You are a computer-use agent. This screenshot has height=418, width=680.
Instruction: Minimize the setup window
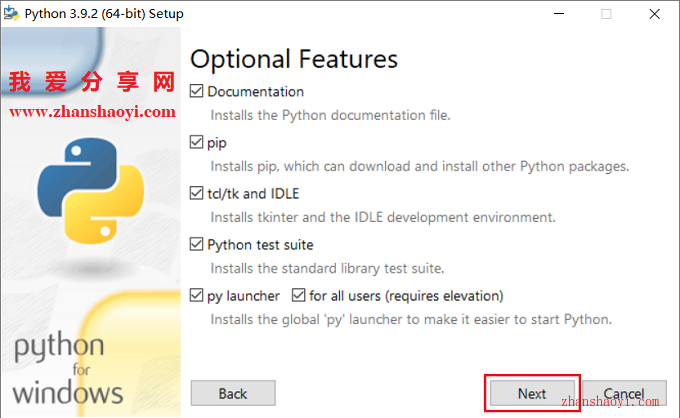click(559, 14)
